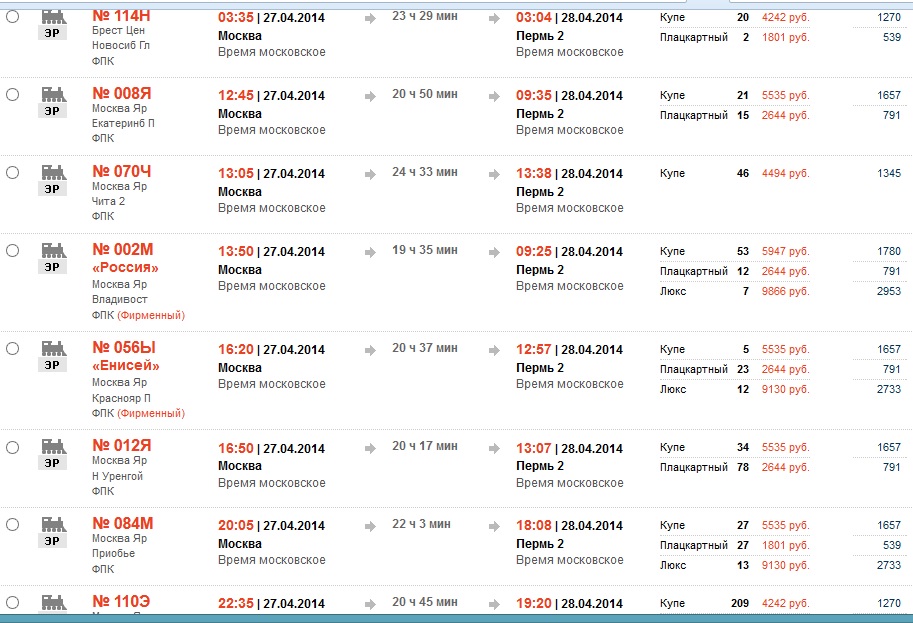This screenshot has width=913, height=623.
Task: Click ЭР train icon for 002М
Action: [52, 257]
